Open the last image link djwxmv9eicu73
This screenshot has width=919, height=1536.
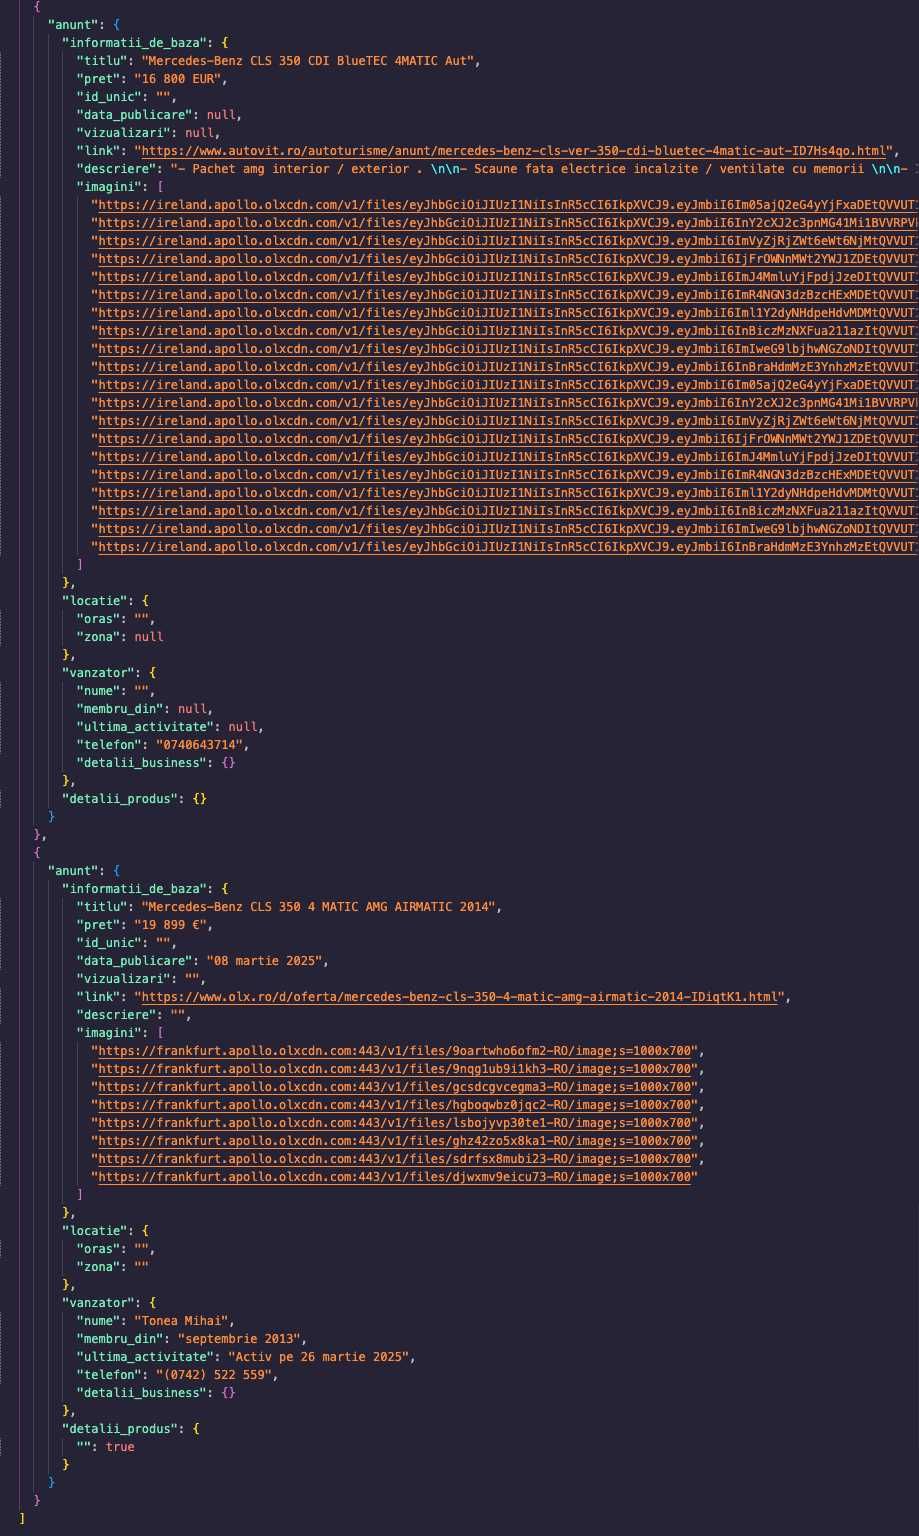click(x=395, y=1177)
